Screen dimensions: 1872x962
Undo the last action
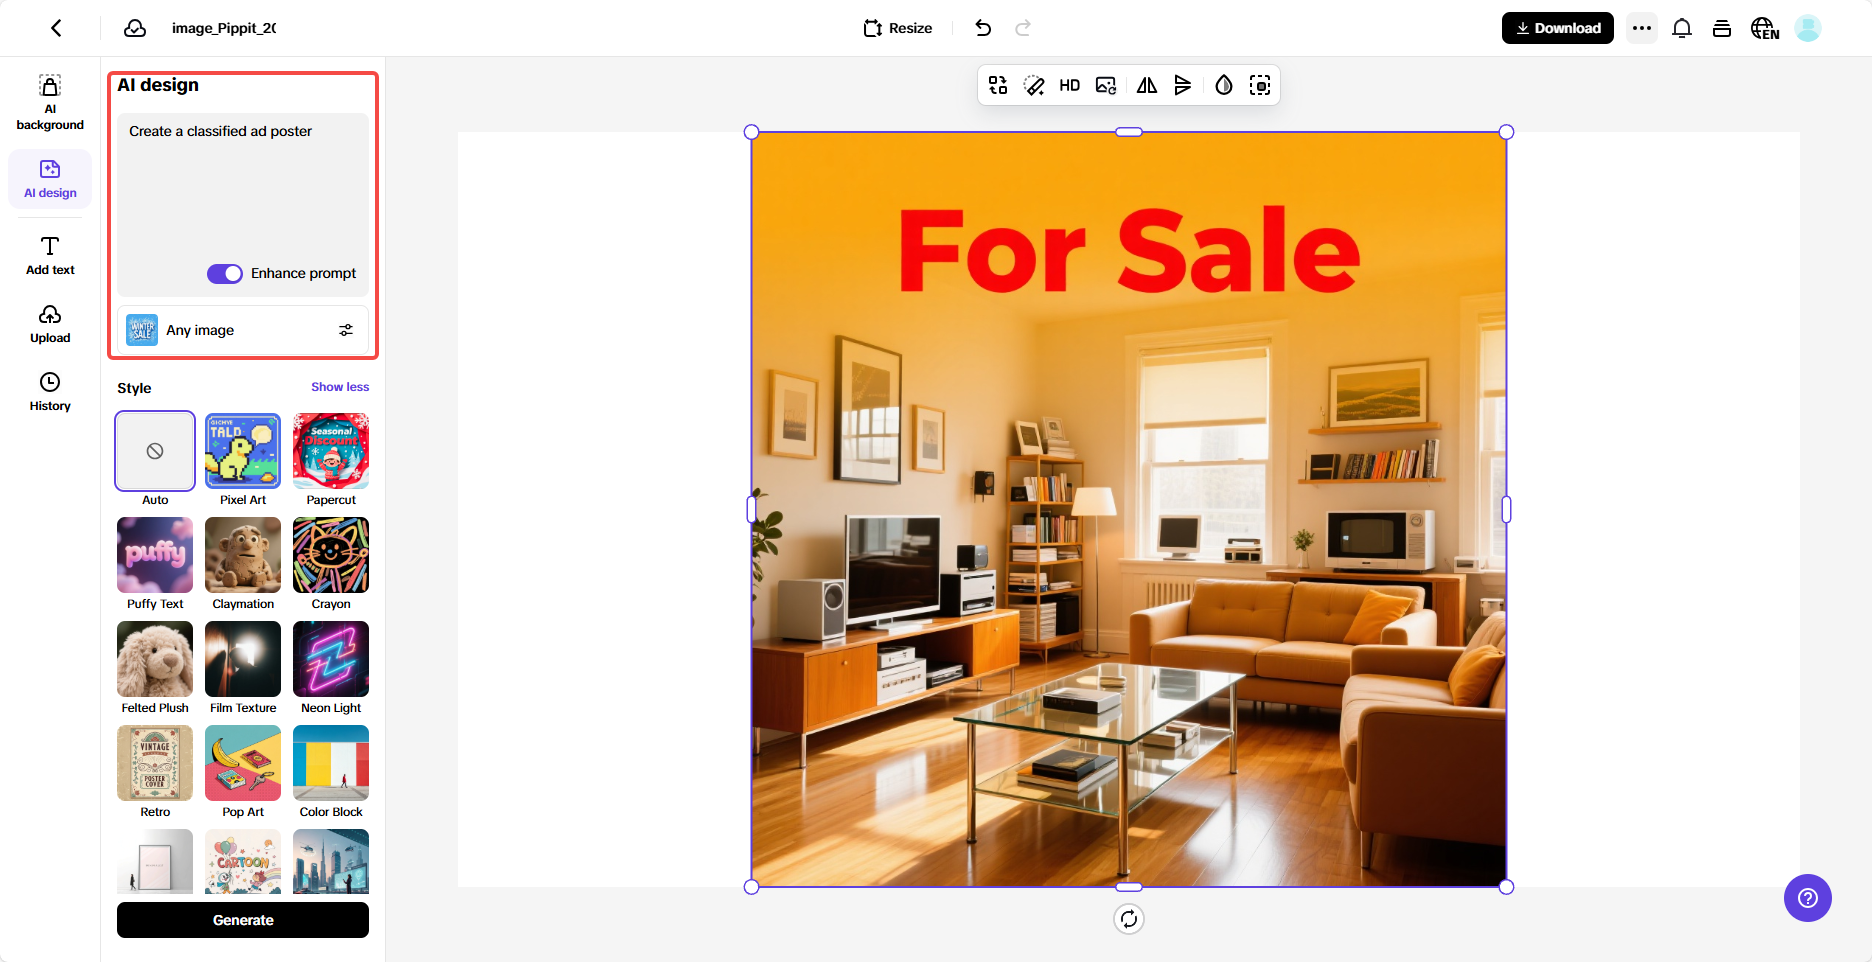pyautogui.click(x=982, y=28)
